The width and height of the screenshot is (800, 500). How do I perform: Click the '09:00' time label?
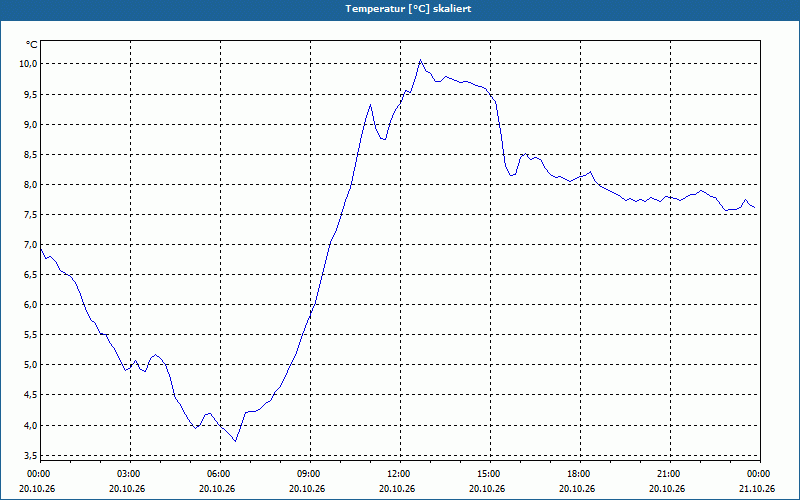(310, 474)
